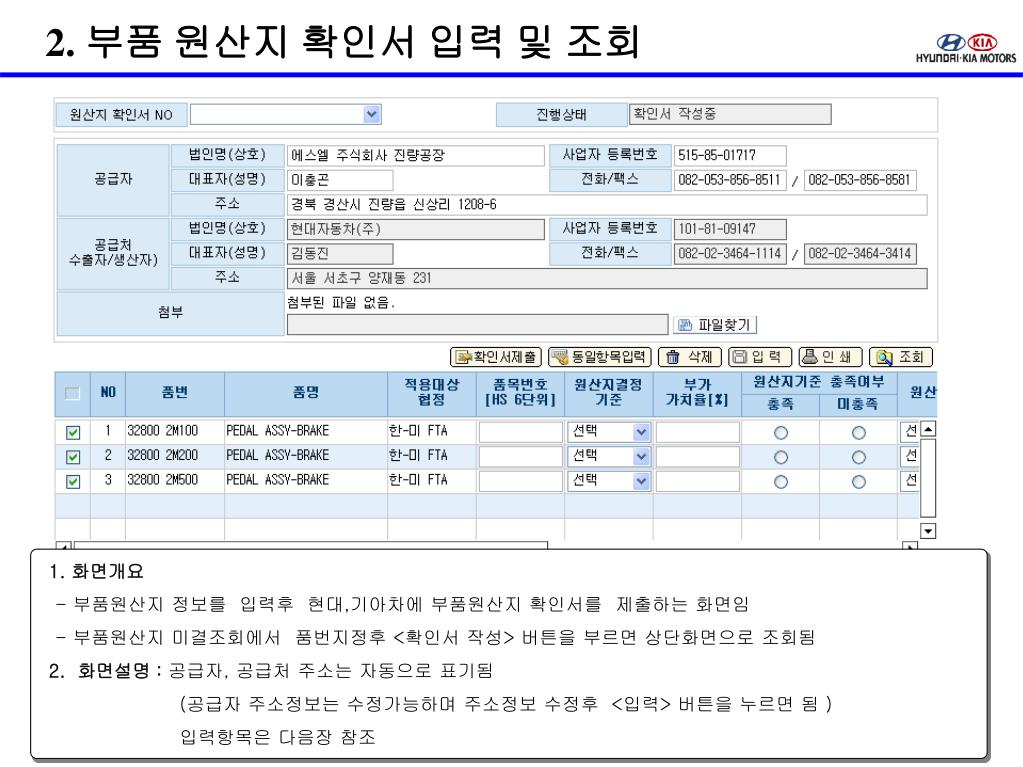Click the supplier 법인명 field 에스엘 주식회사

(416, 155)
